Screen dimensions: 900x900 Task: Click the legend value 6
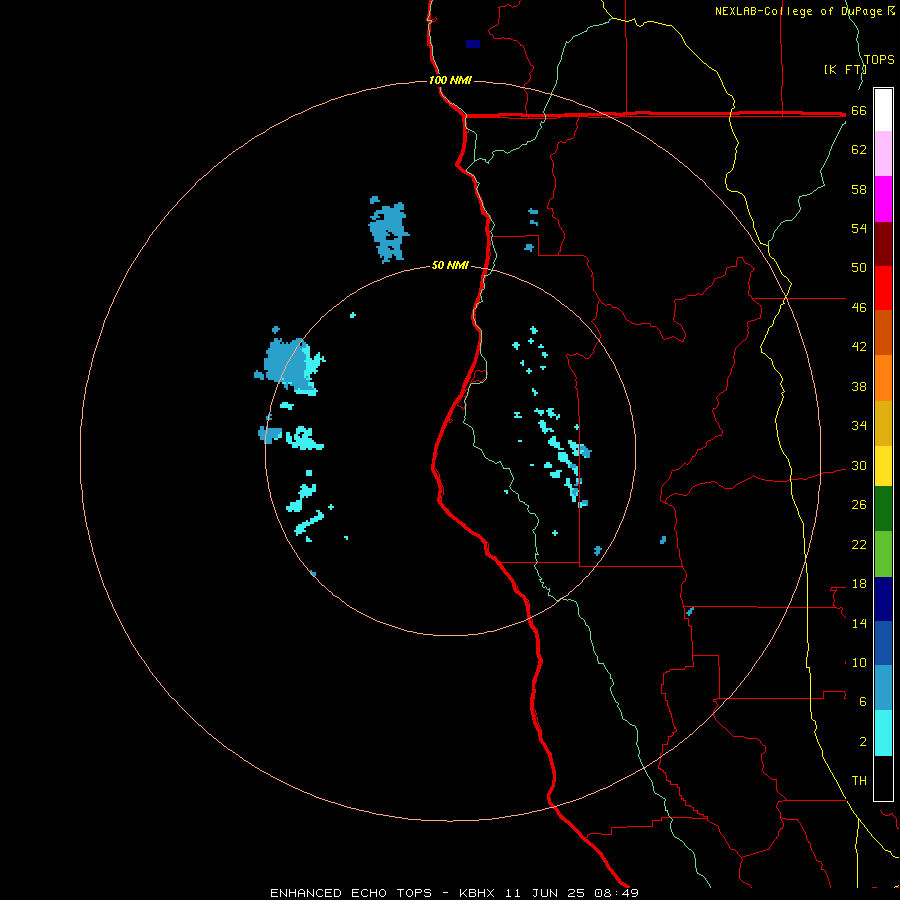[862, 701]
